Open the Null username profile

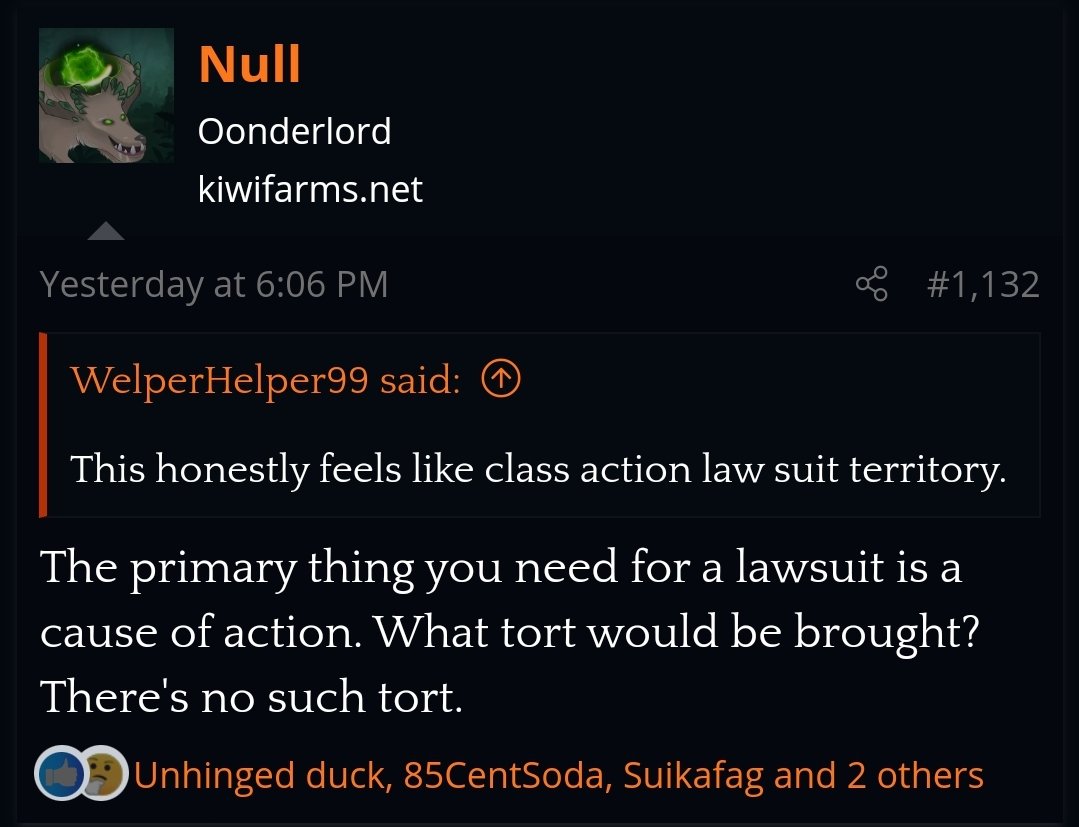249,64
